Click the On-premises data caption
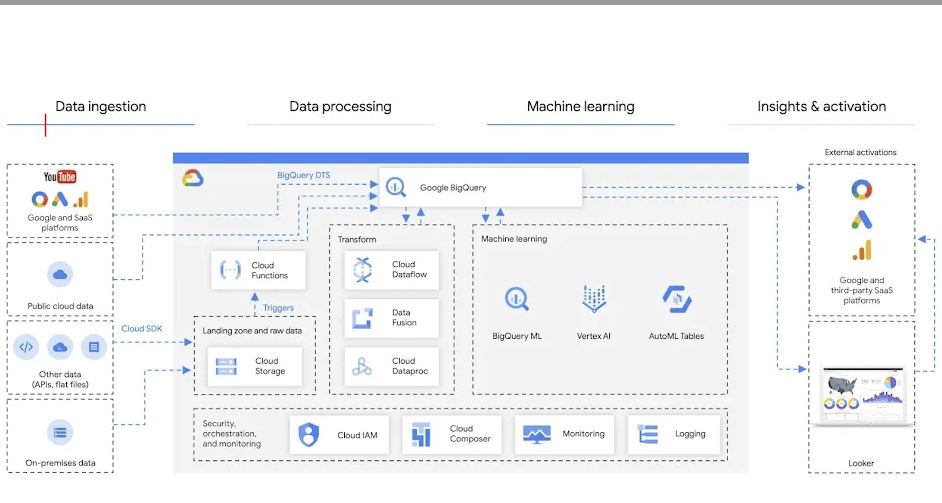 (x=60, y=463)
